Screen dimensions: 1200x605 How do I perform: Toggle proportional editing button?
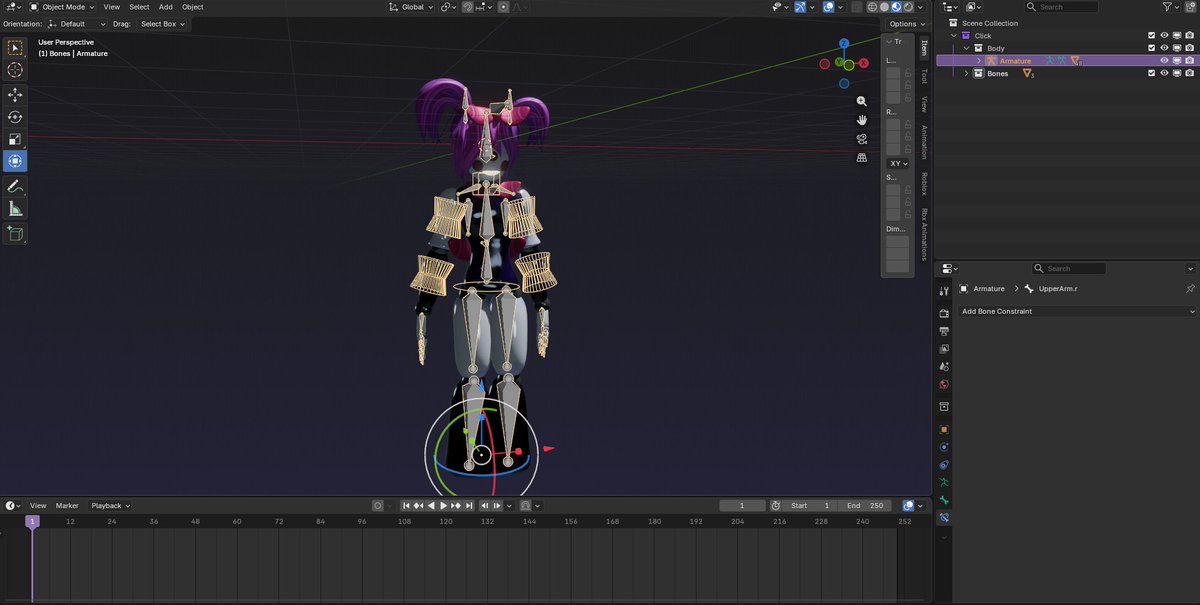pos(504,7)
